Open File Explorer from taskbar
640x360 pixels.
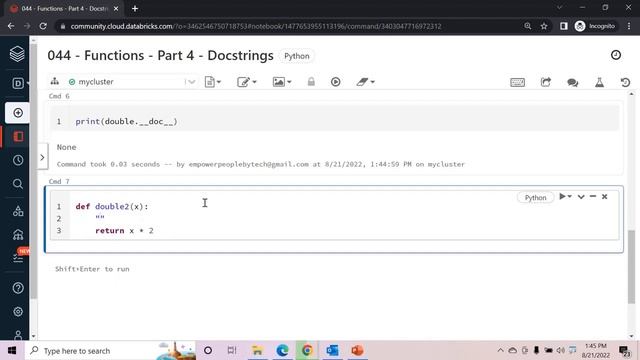pos(257,351)
